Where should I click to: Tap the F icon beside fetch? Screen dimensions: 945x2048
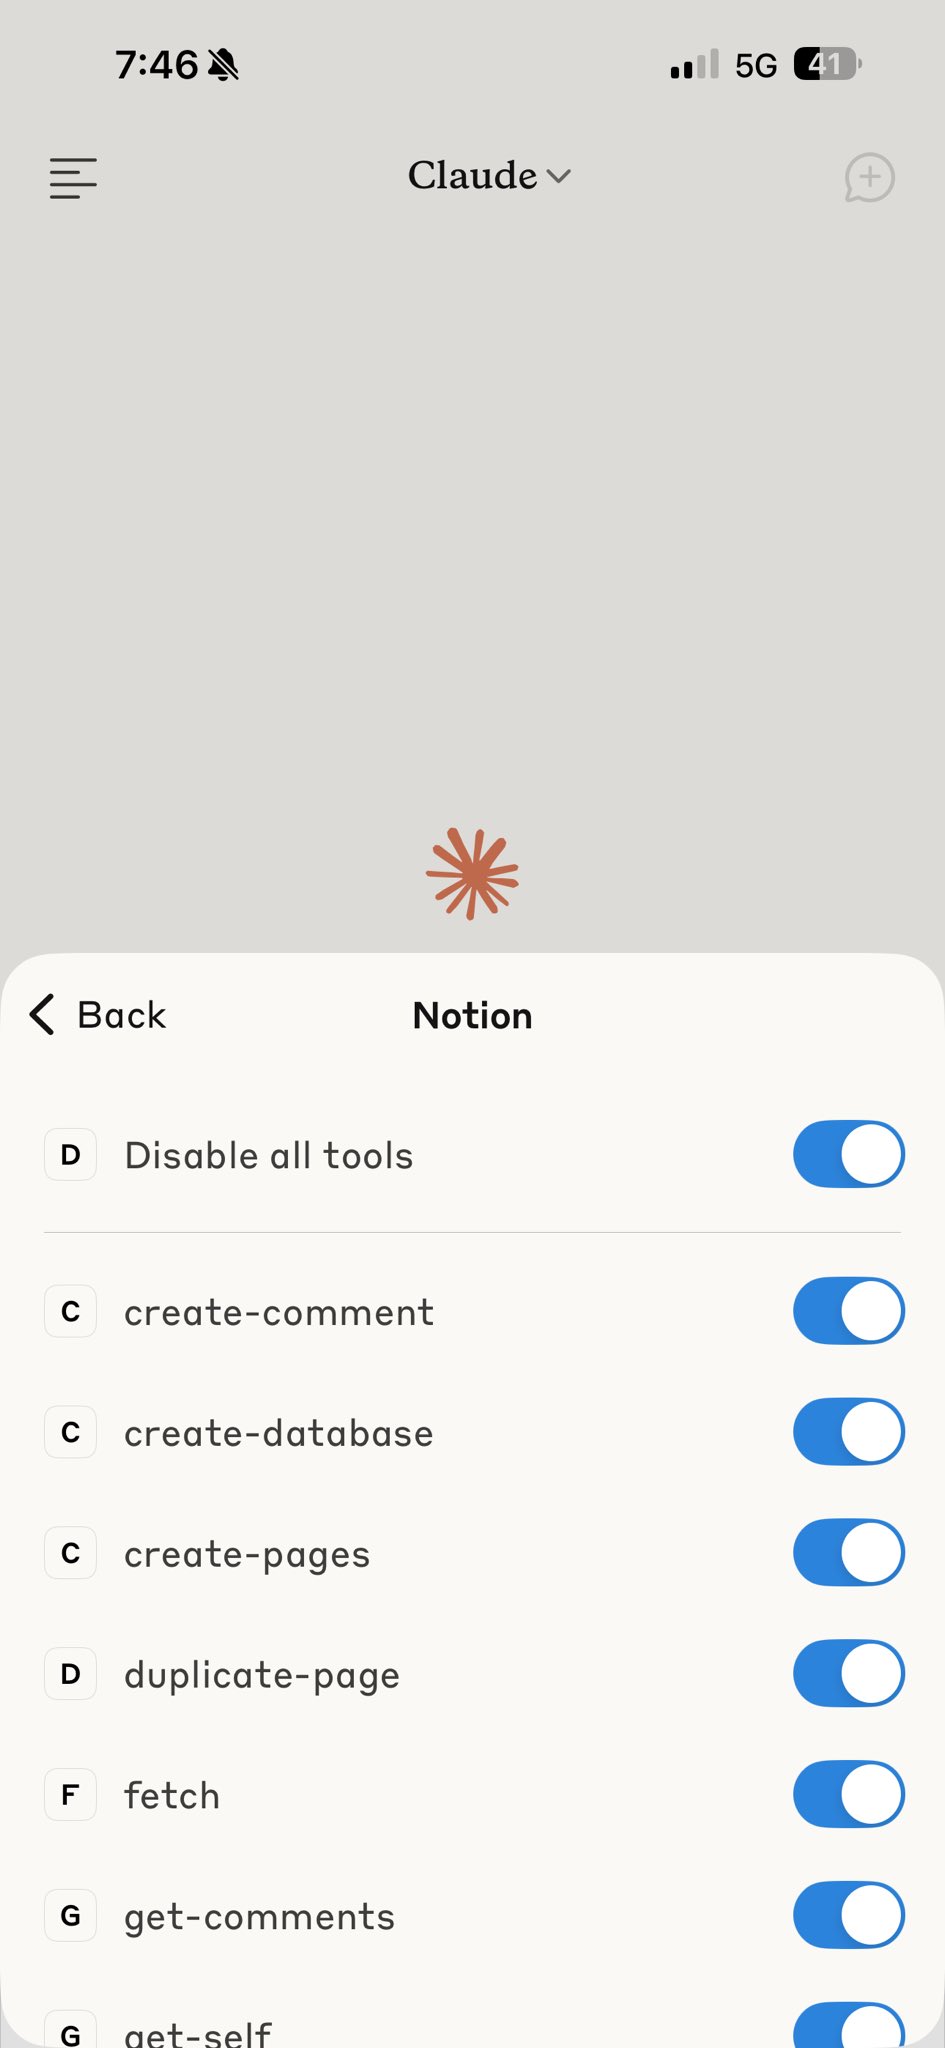pos(70,1795)
